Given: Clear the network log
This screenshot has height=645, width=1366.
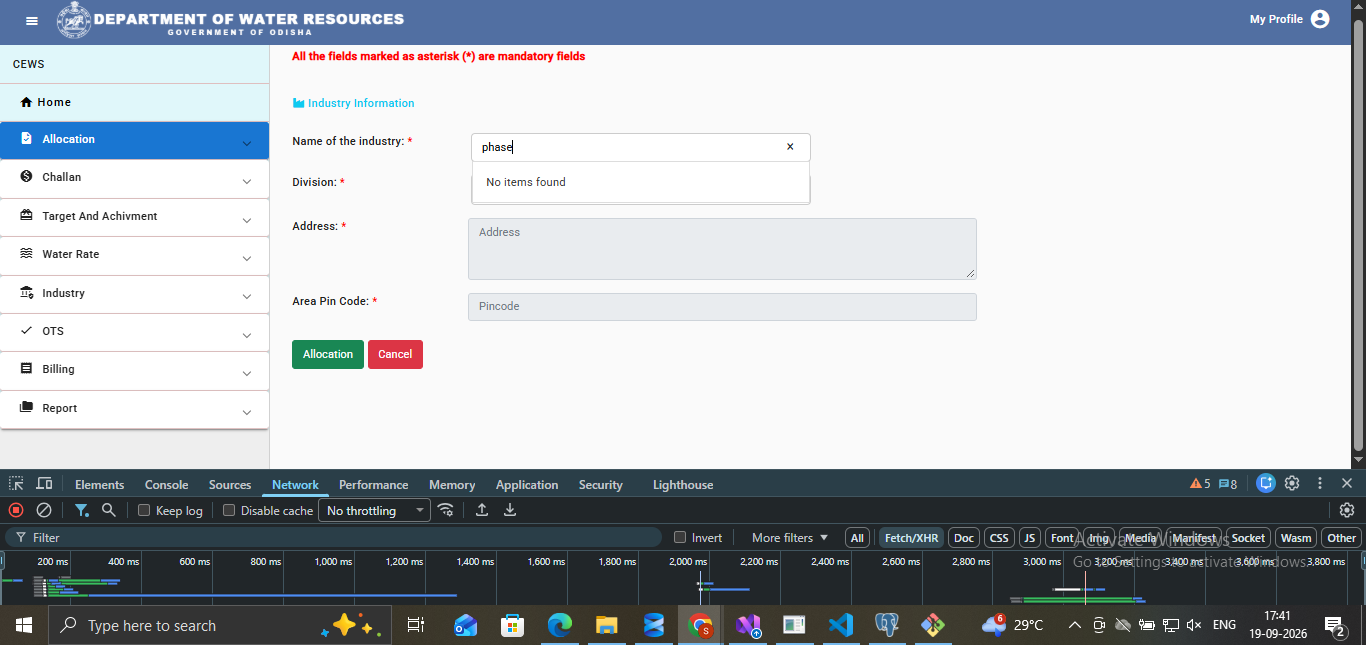Looking at the screenshot, I should click(44, 510).
